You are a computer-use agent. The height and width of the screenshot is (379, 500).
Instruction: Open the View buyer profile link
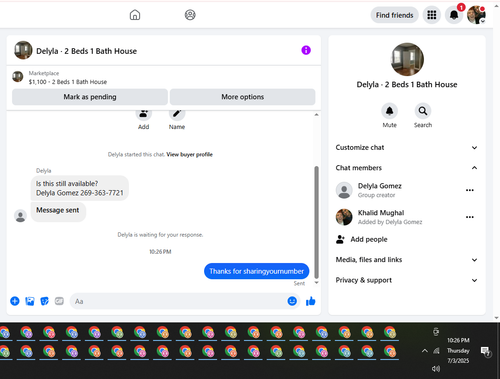[189, 154]
